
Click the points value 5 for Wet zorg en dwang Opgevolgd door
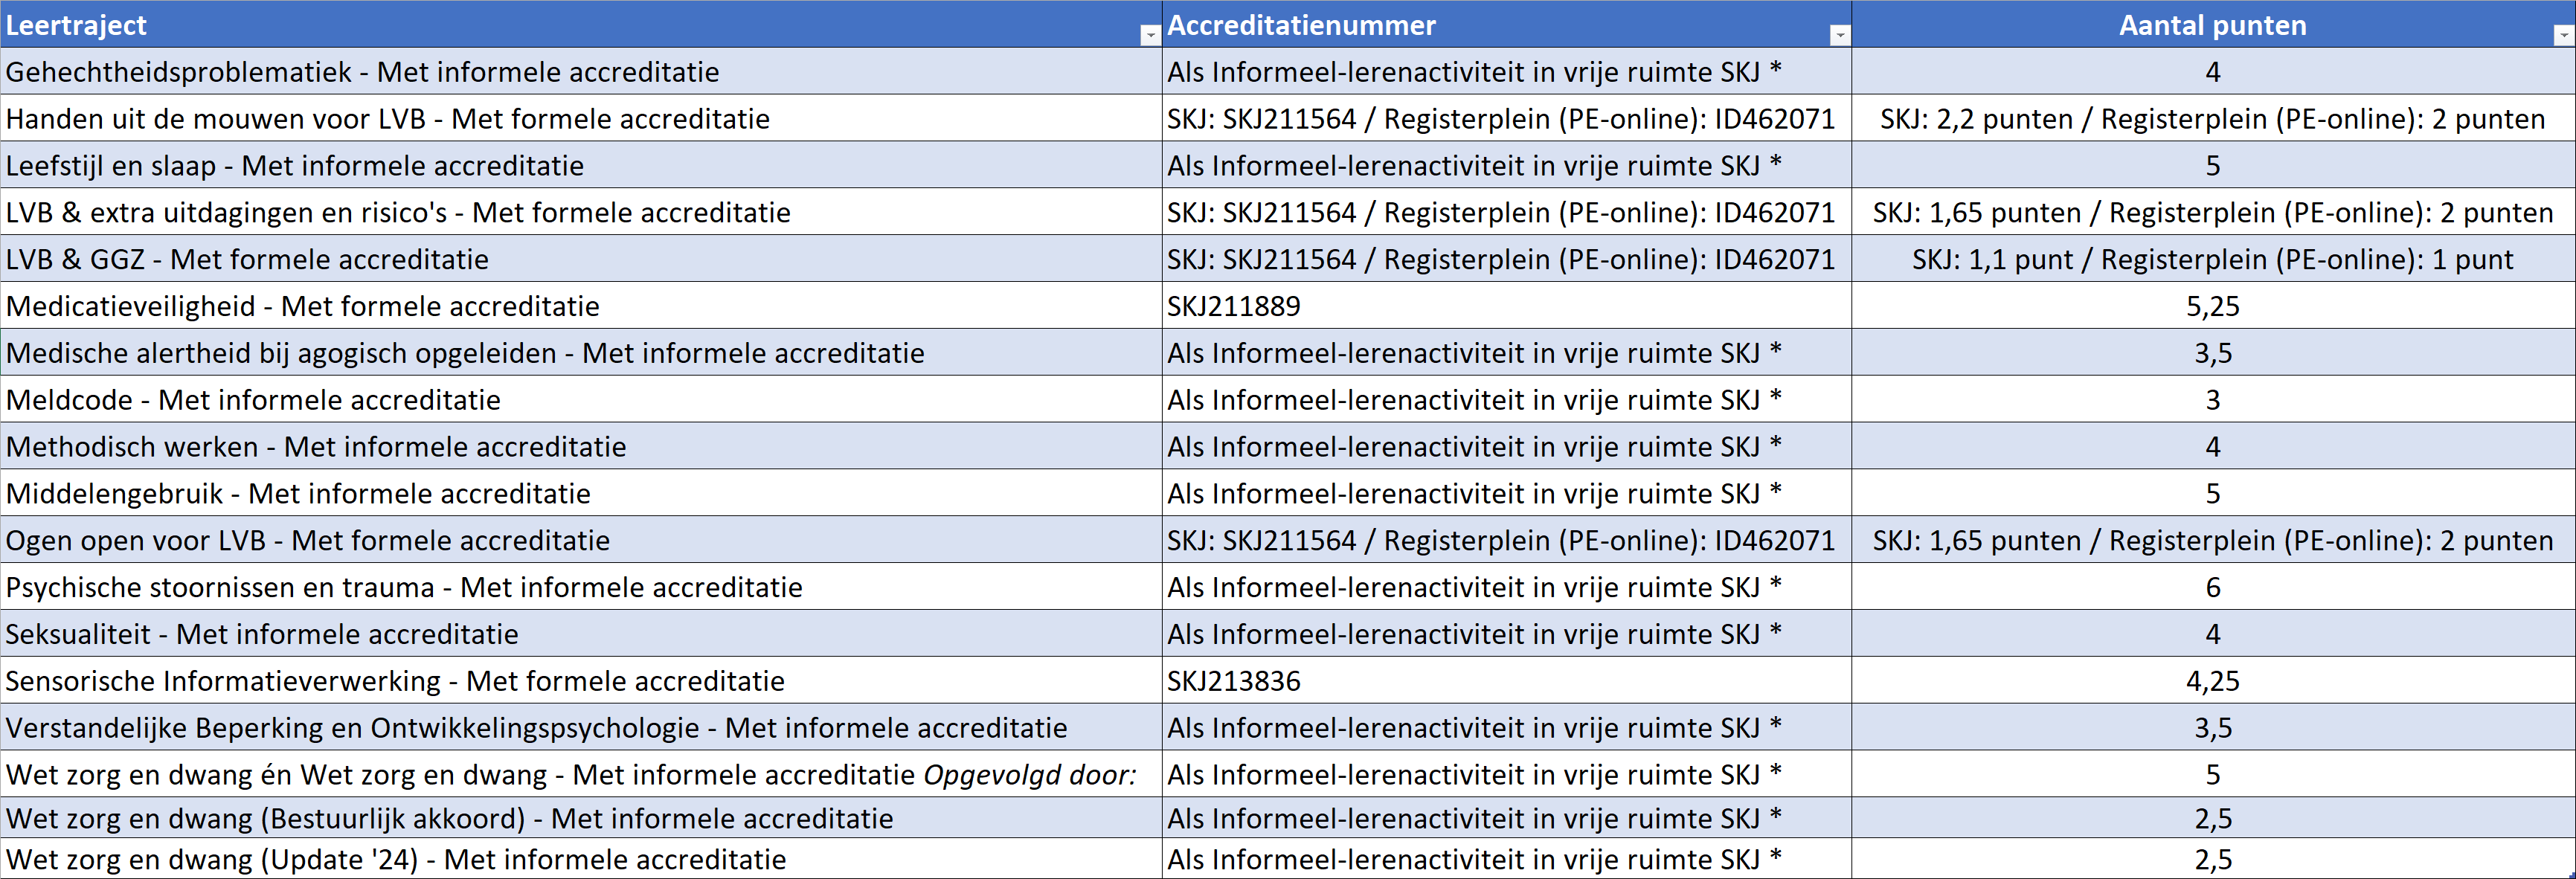[x=2213, y=775]
